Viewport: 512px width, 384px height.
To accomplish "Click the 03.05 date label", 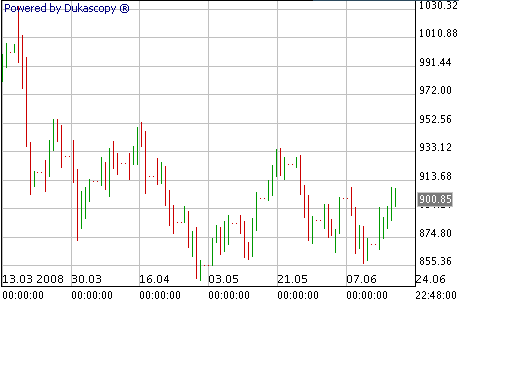I will [x=224, y=279].
